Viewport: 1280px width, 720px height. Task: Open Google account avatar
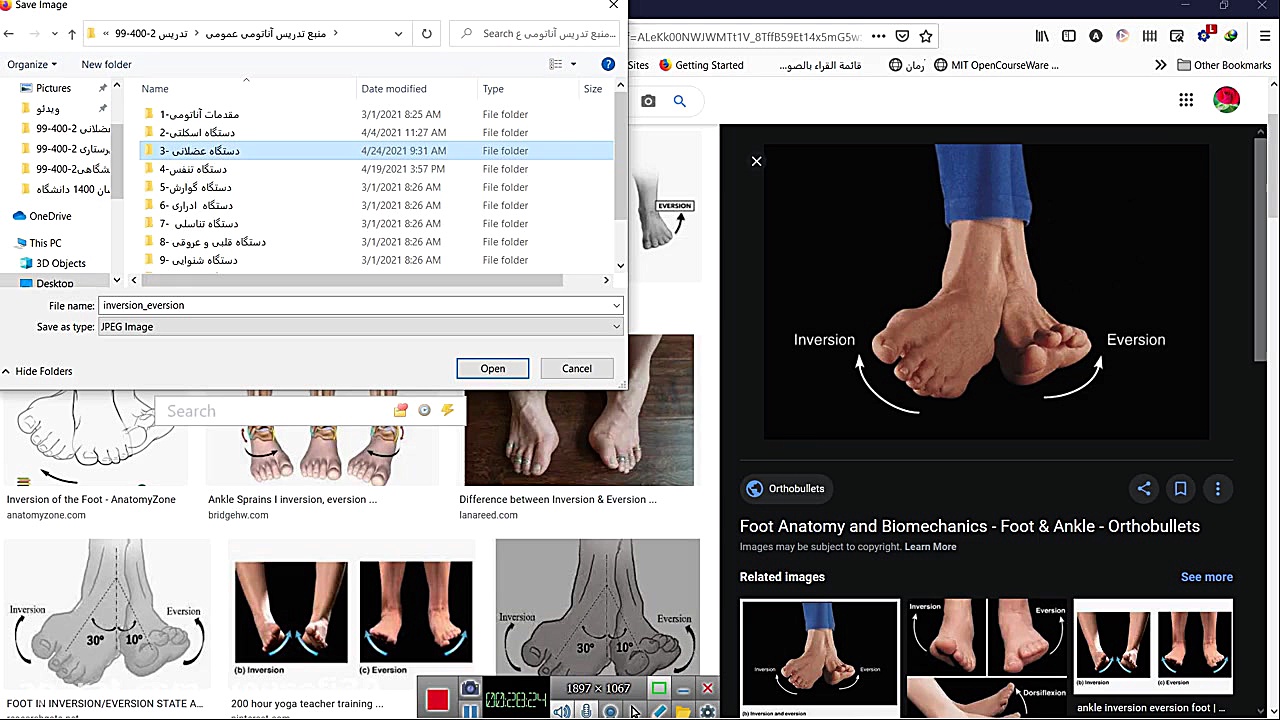1227,100
